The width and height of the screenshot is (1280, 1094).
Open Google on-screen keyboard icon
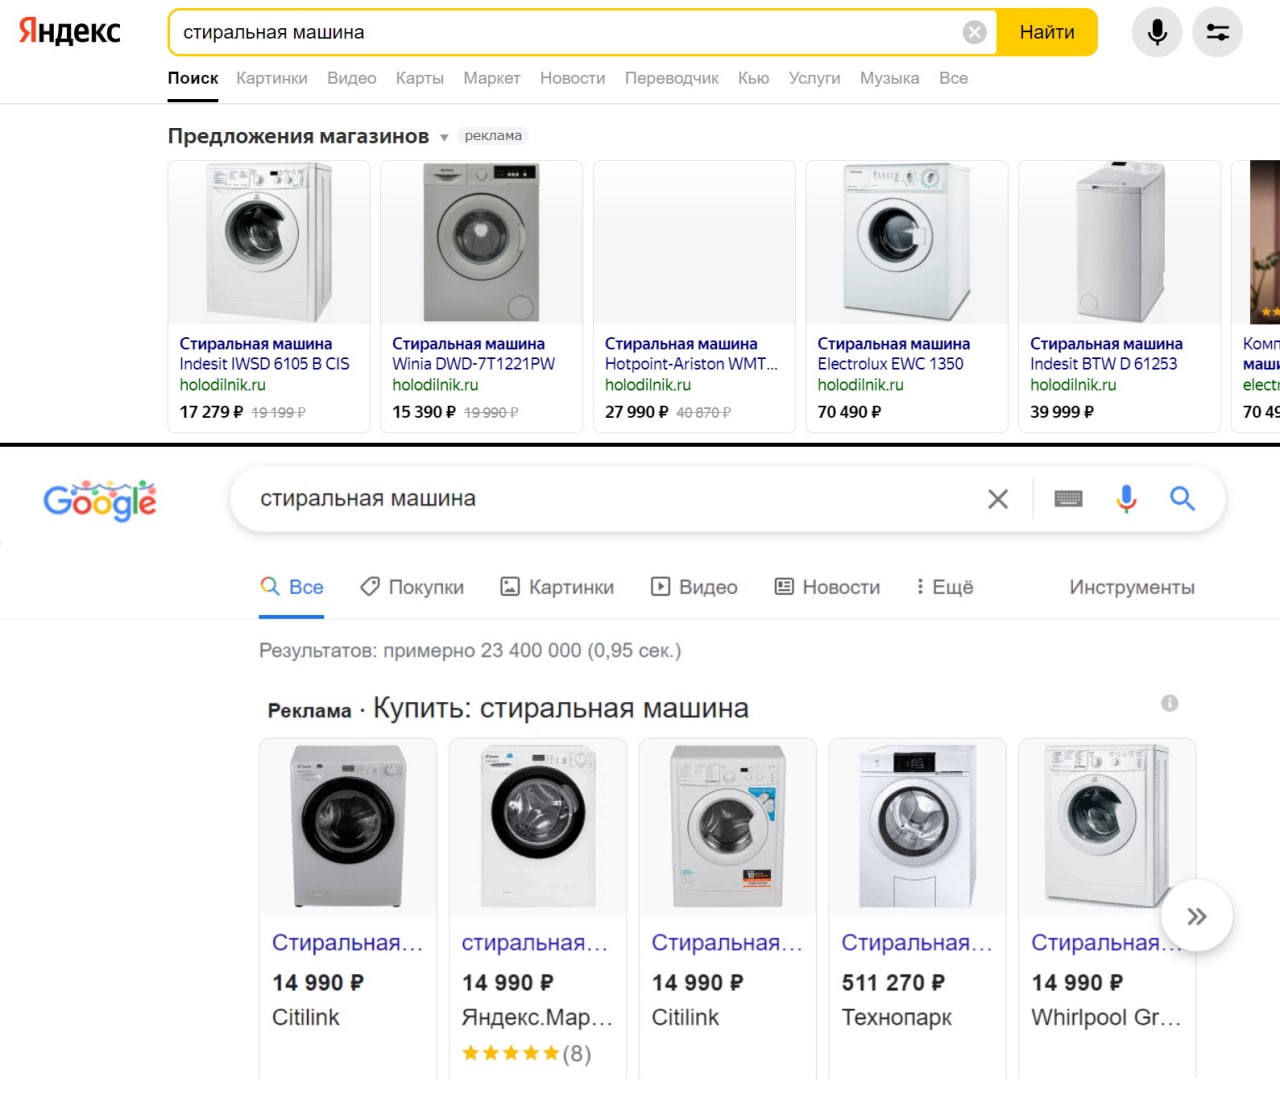(x=1068, y=499)
